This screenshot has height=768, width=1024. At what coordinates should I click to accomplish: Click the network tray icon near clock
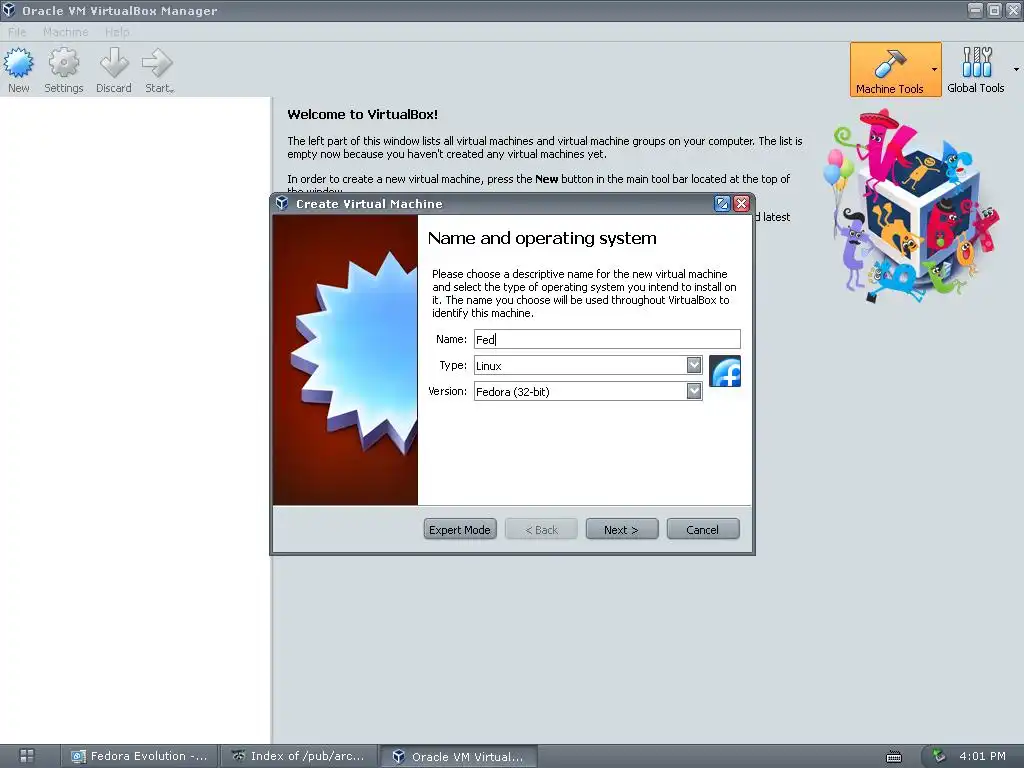[x=938, y=756]
